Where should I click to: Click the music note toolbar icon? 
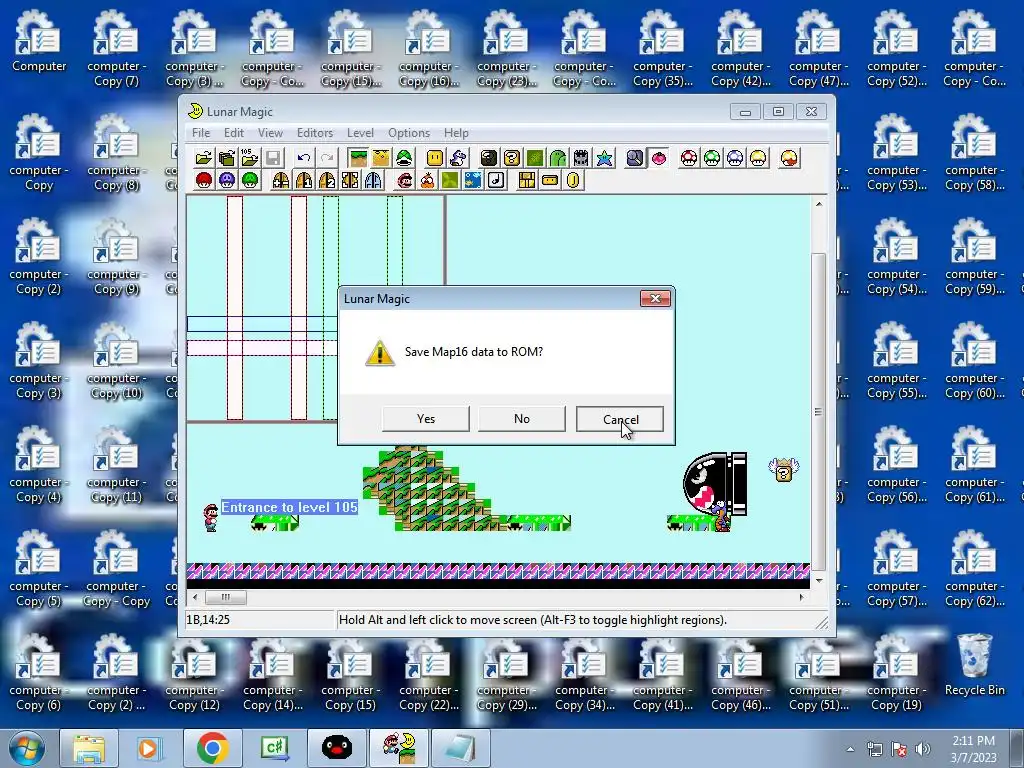point(496,180)
